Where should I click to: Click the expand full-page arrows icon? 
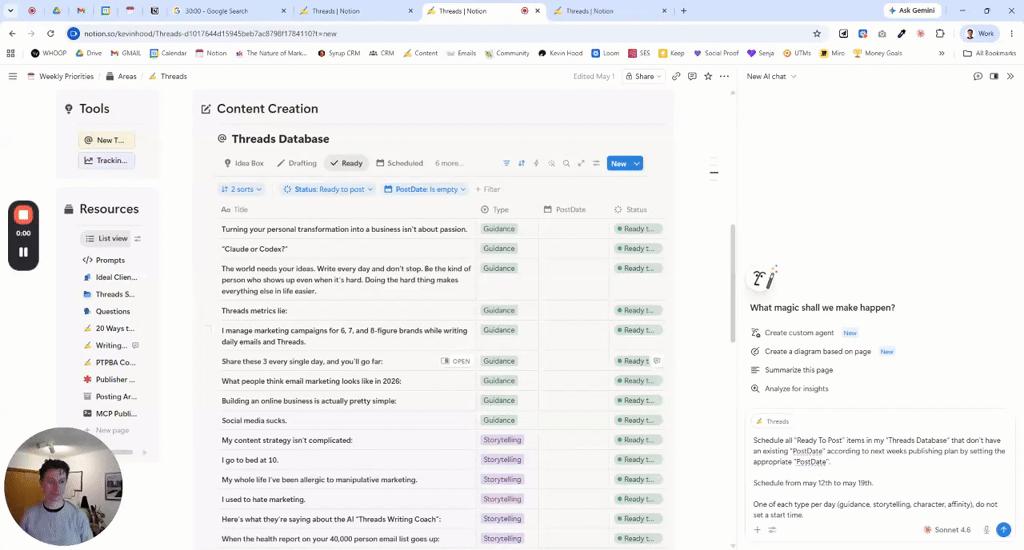point(581,163)
